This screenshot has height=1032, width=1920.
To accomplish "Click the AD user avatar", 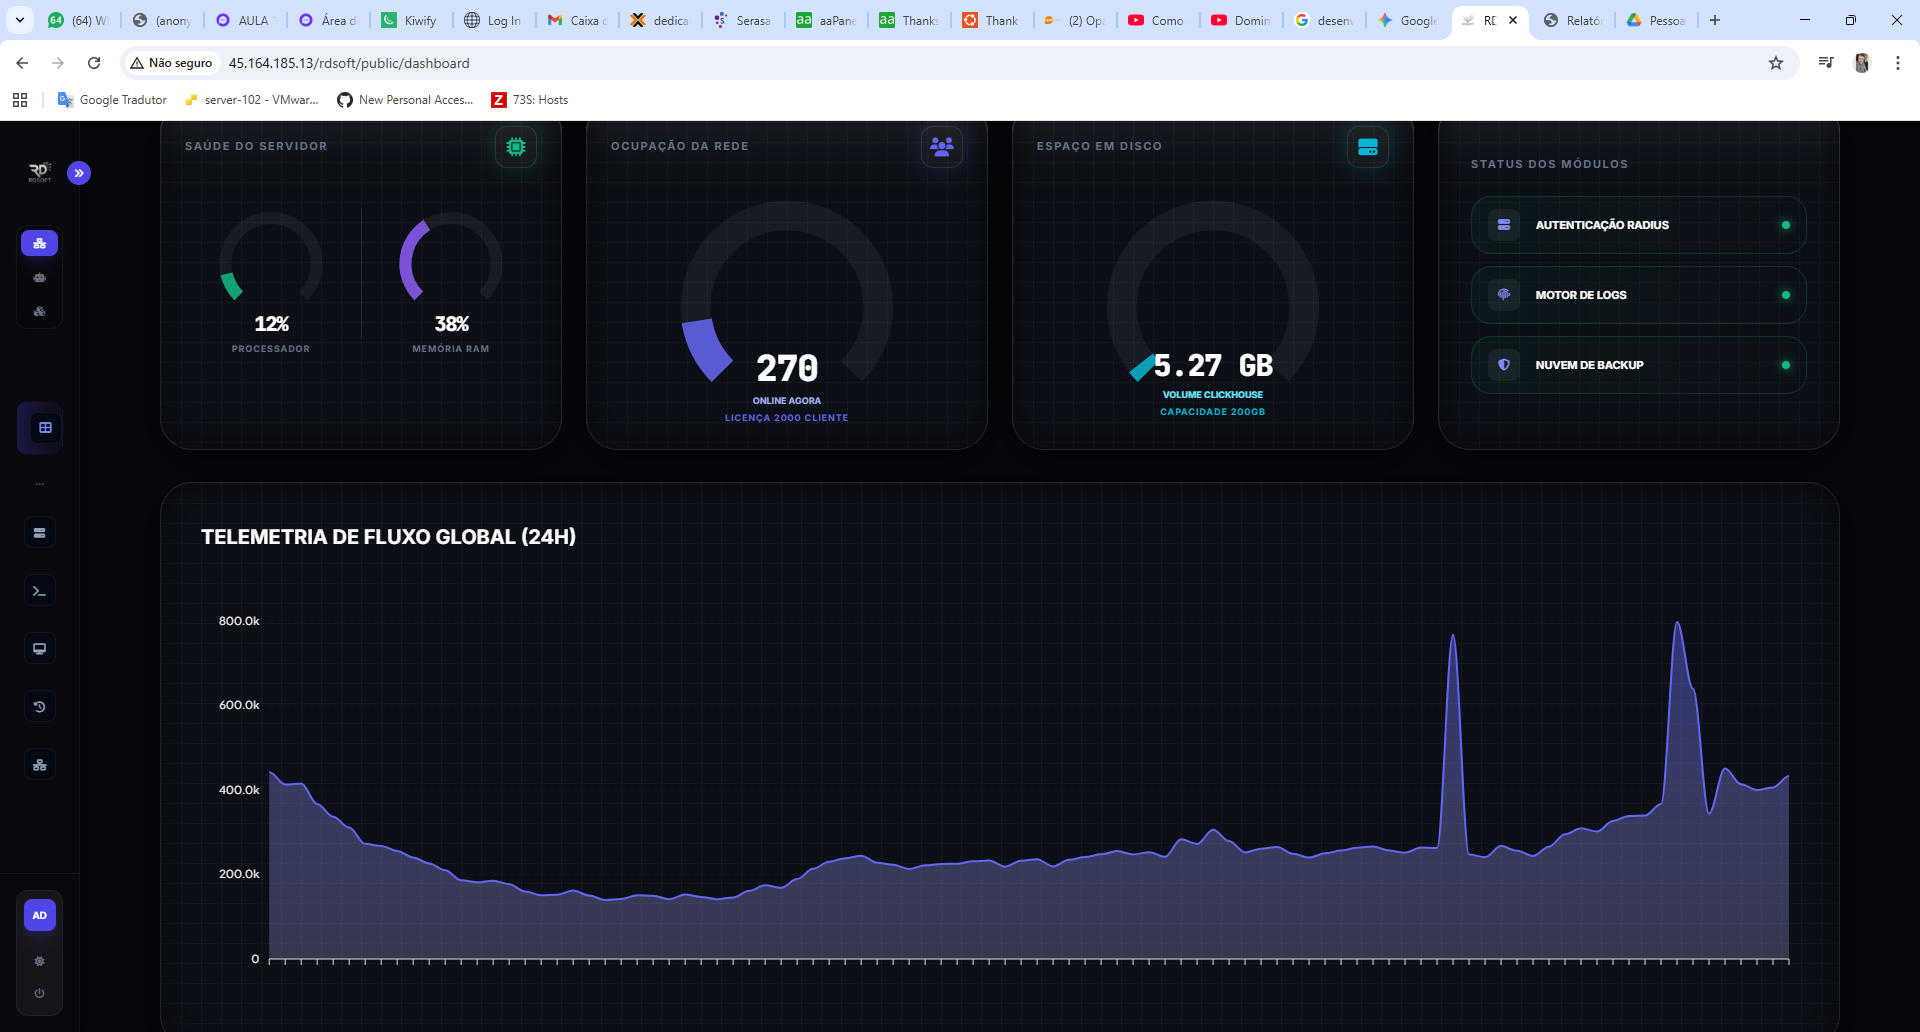I will (40, 915).
